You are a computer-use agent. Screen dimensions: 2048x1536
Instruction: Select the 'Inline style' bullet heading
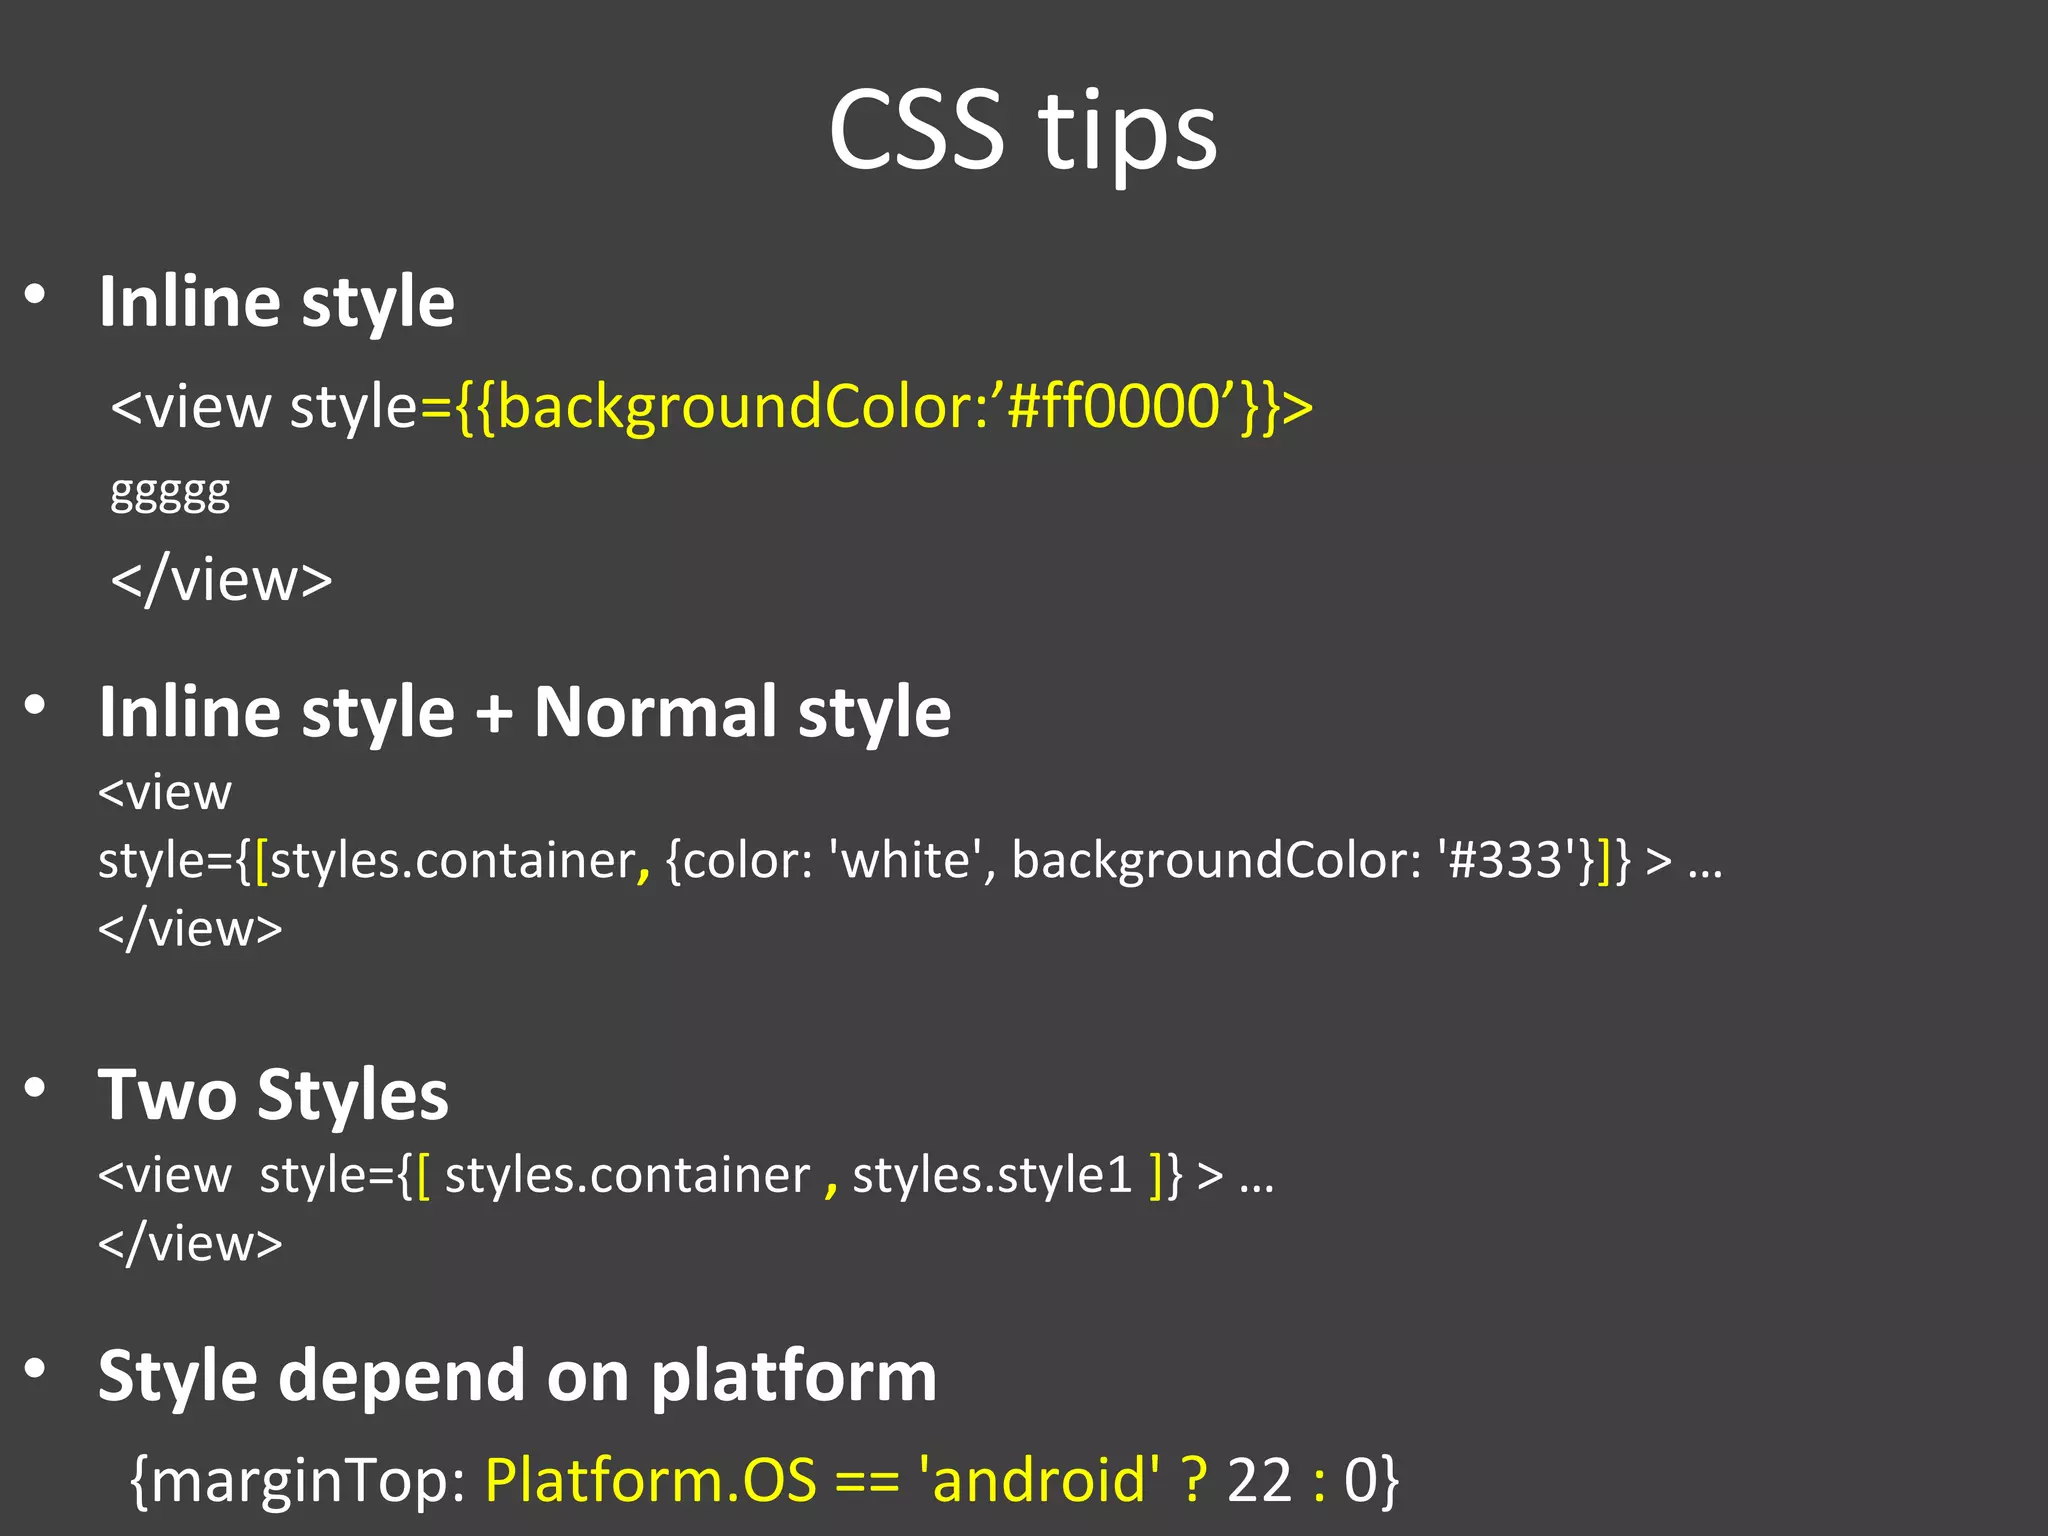click(x=276, y=301)
